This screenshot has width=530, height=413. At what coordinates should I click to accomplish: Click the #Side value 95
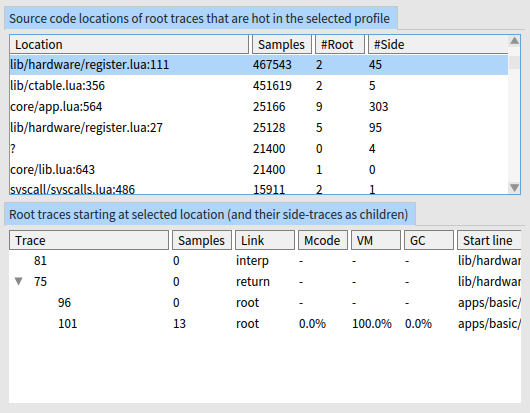375,127
